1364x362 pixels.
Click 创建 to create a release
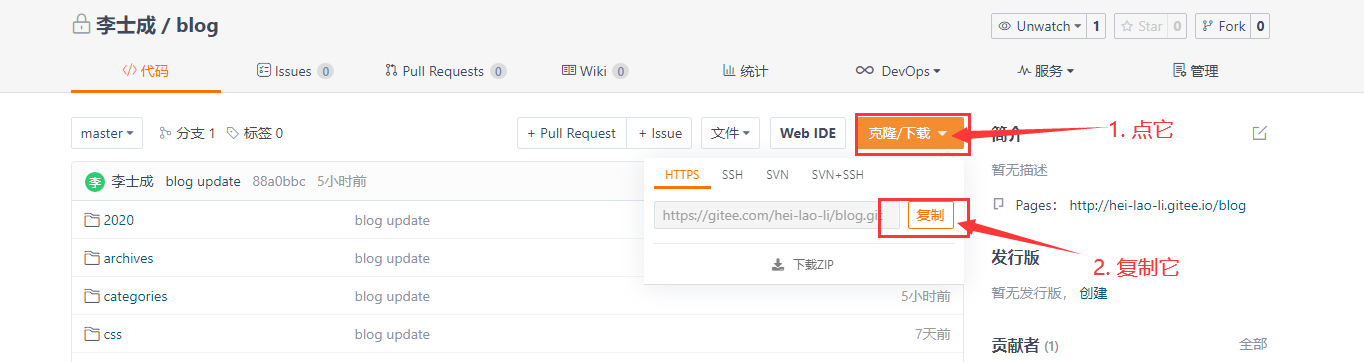(1093, 293)
